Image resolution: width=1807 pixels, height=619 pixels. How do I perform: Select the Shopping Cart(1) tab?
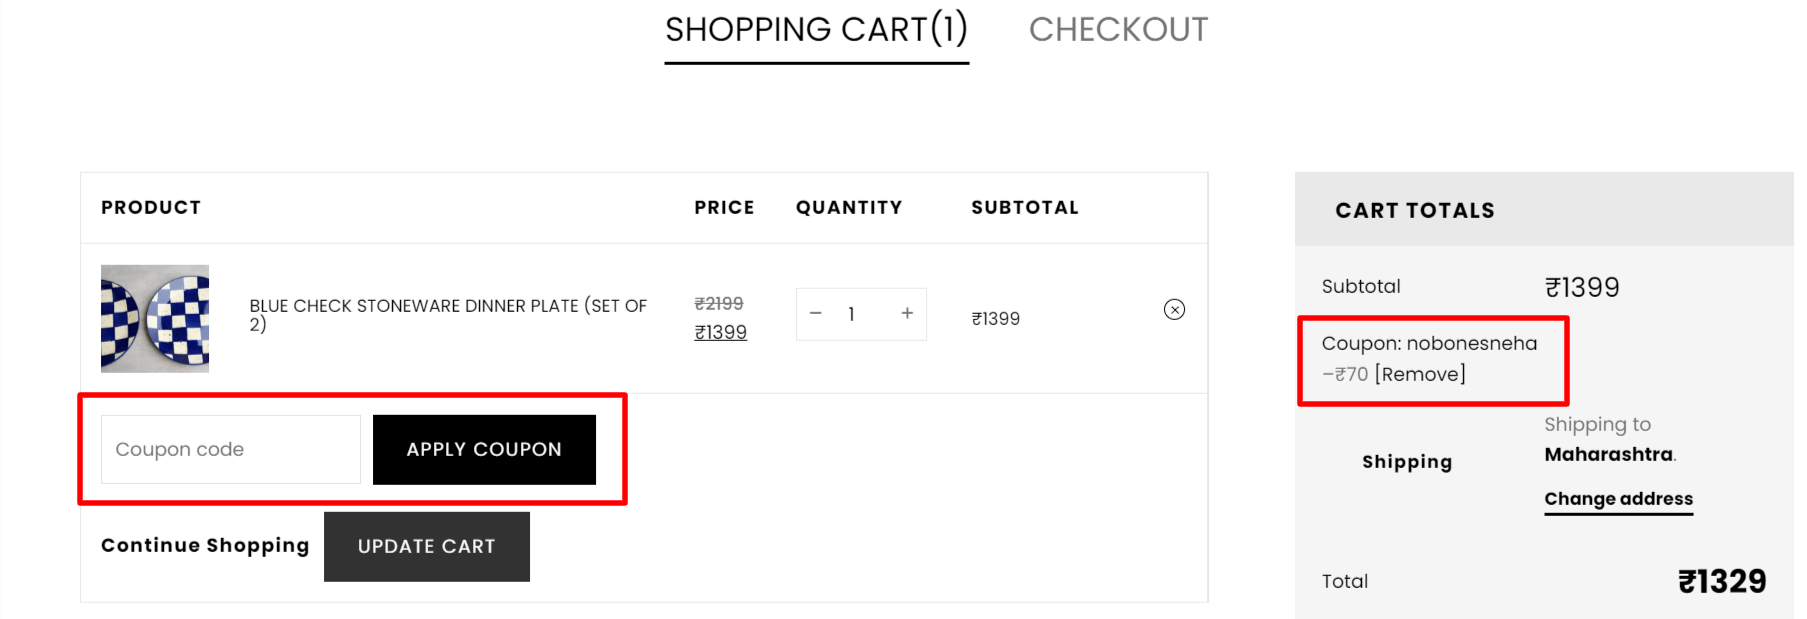point(816,30)
